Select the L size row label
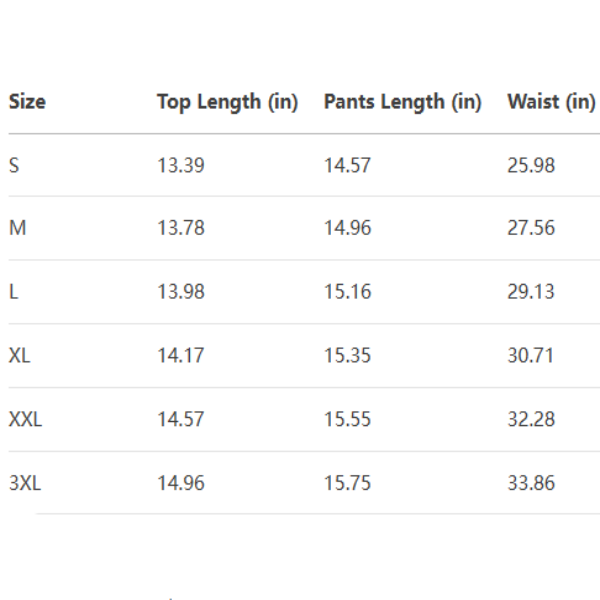Viewport: 600px width, 600px height. (14, 292)
